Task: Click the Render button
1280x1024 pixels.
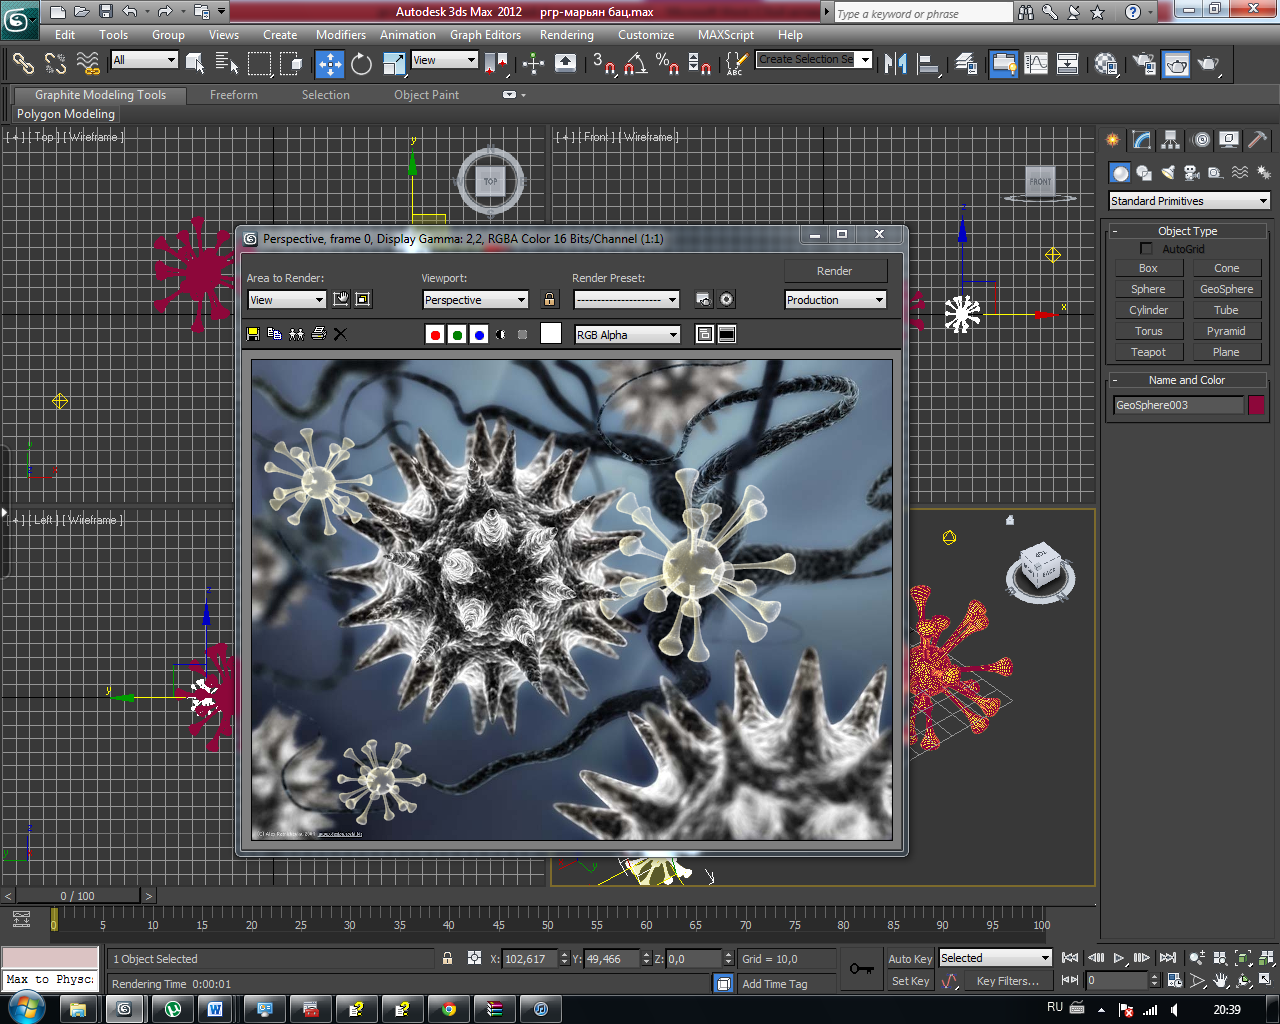Action: pyautogui.click(x=834, y=271)
